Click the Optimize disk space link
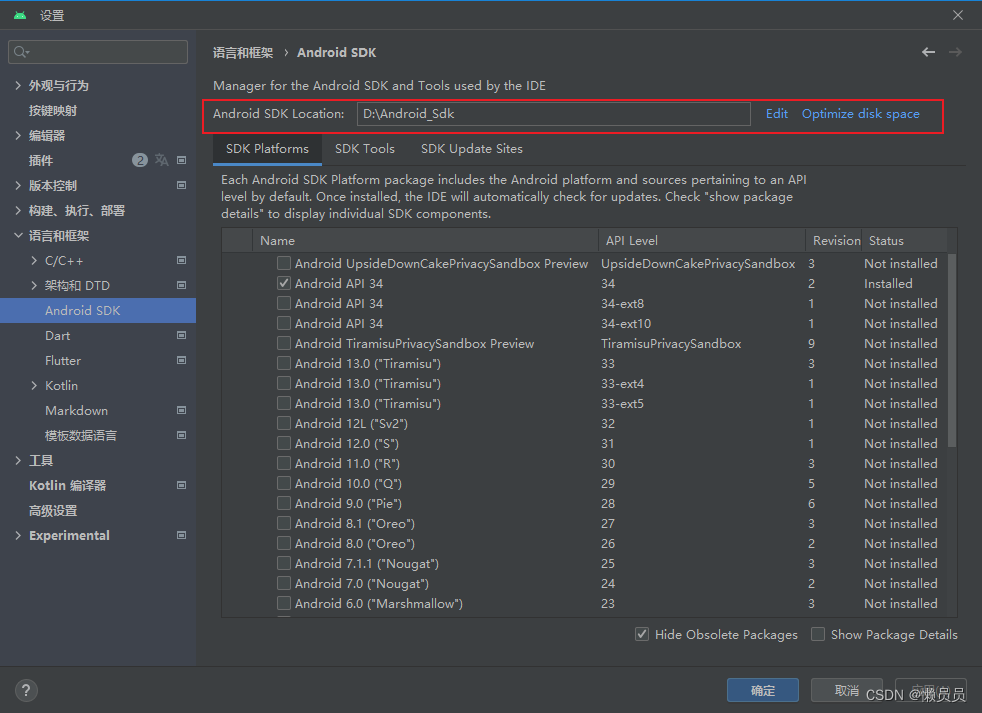 [x=862, y=113]
